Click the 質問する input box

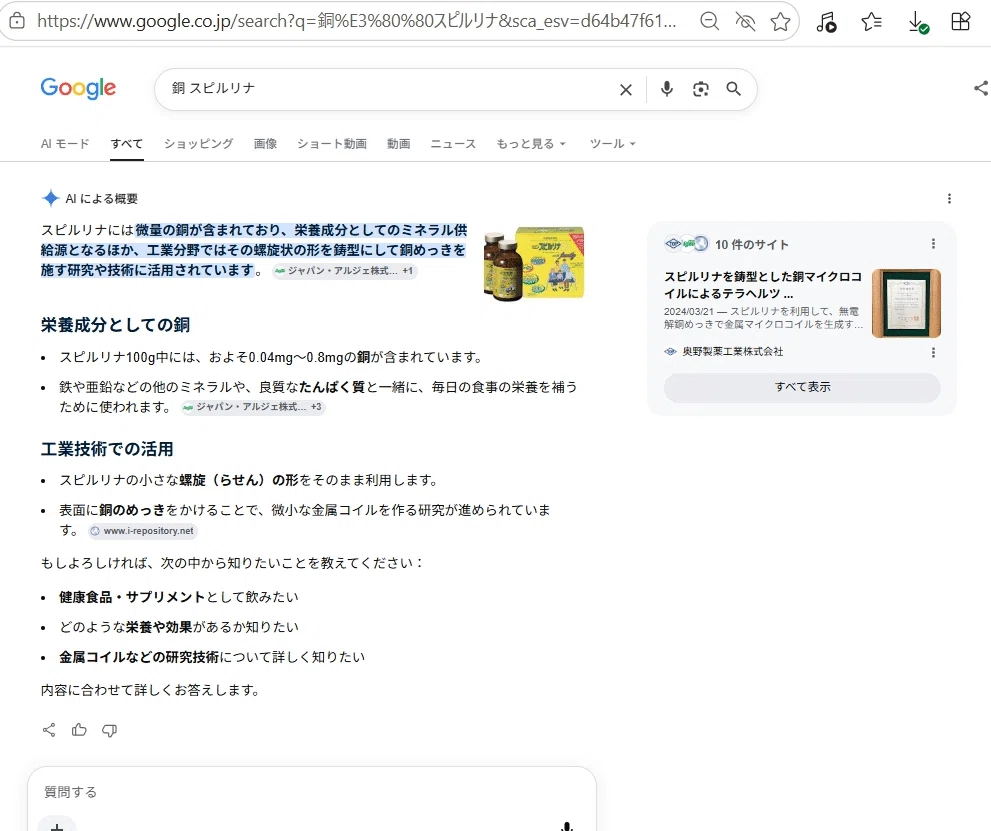[312, 792]
